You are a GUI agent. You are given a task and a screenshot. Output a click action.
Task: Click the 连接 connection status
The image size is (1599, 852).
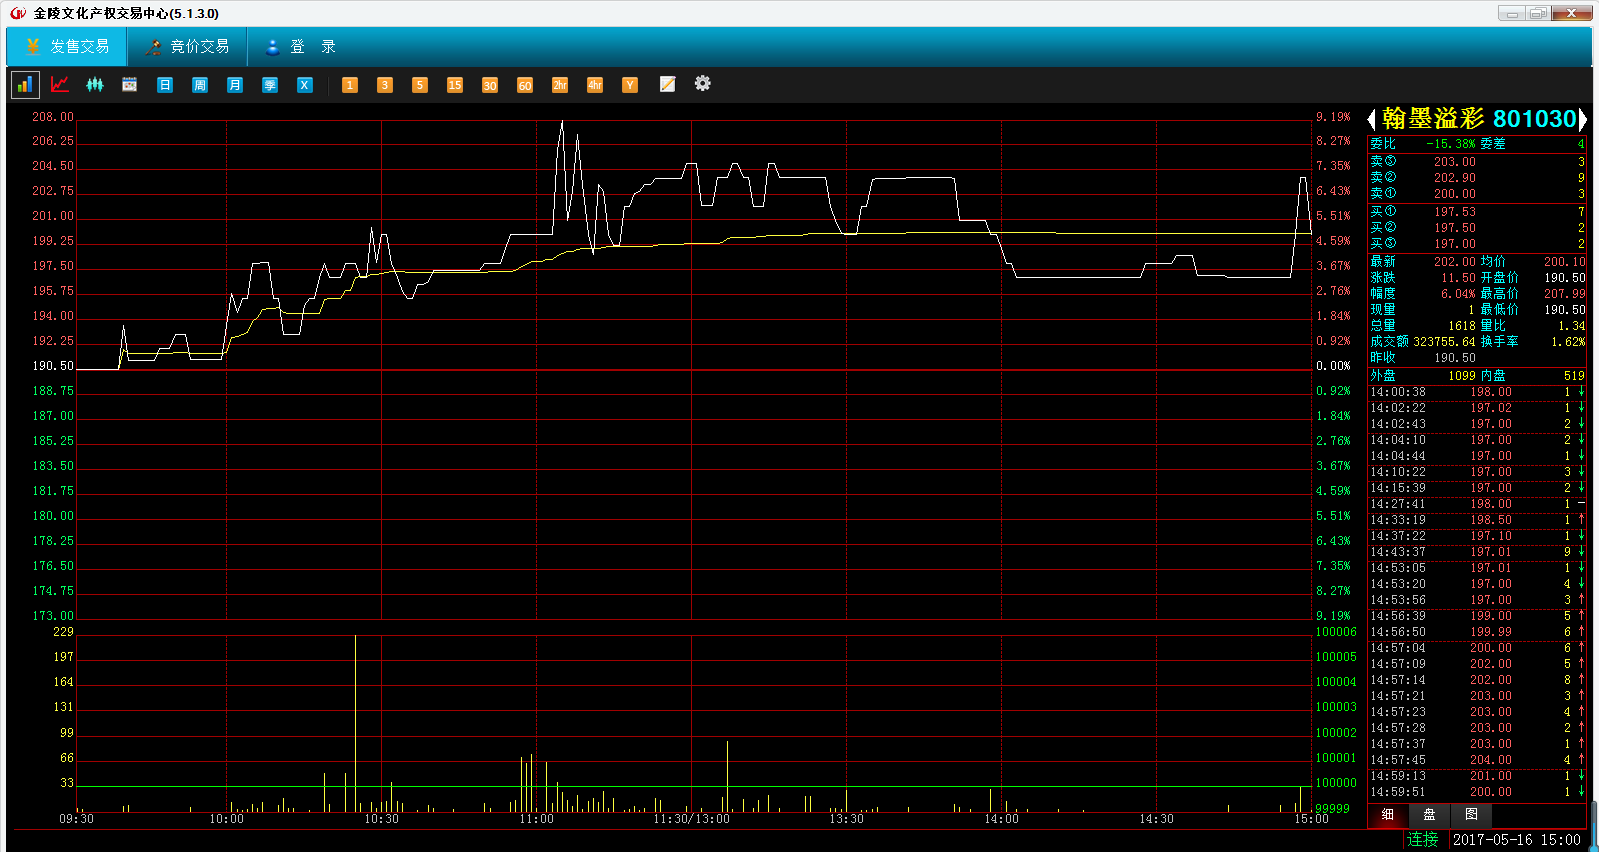[x=1423, y=840]
